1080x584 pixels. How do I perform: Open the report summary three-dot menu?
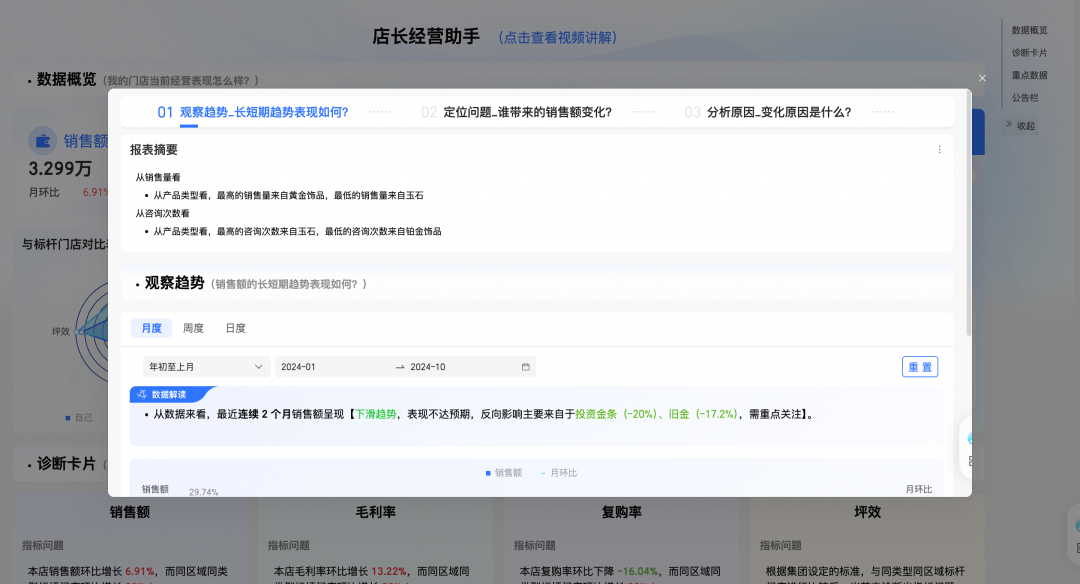(x=939, y=149)
